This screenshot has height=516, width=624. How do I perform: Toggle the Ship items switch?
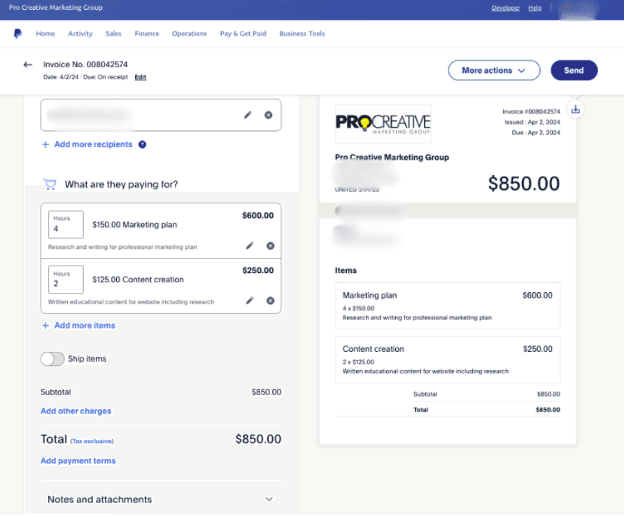coord(52,359)
